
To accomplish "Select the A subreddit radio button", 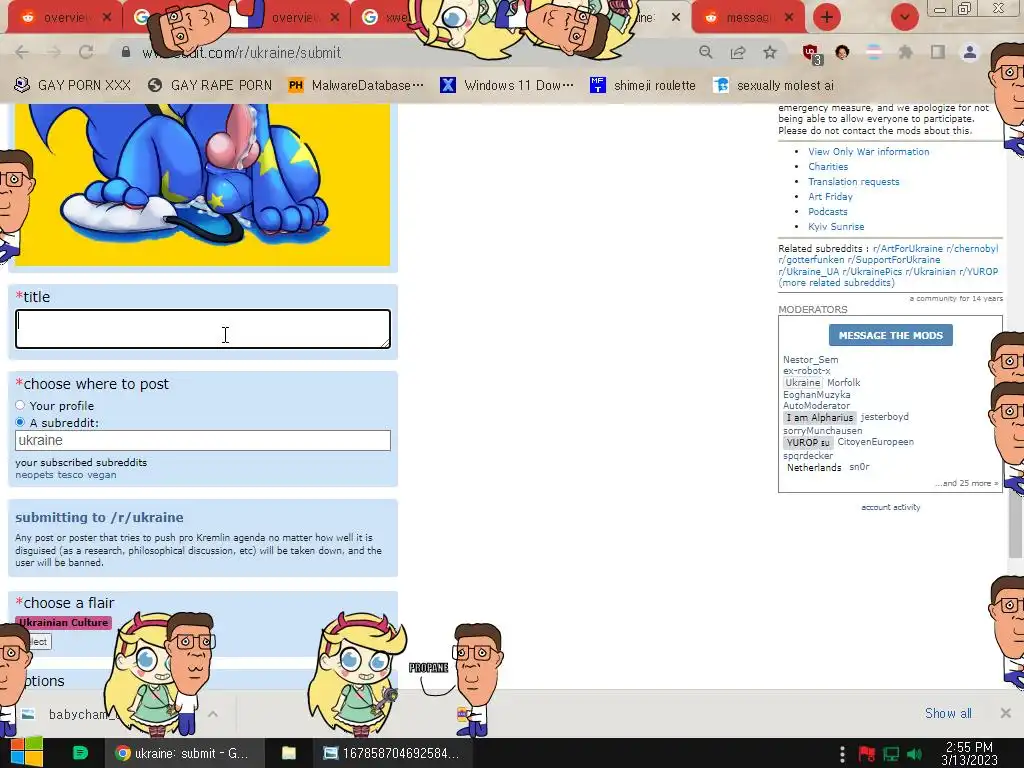I will coord(20,423).
